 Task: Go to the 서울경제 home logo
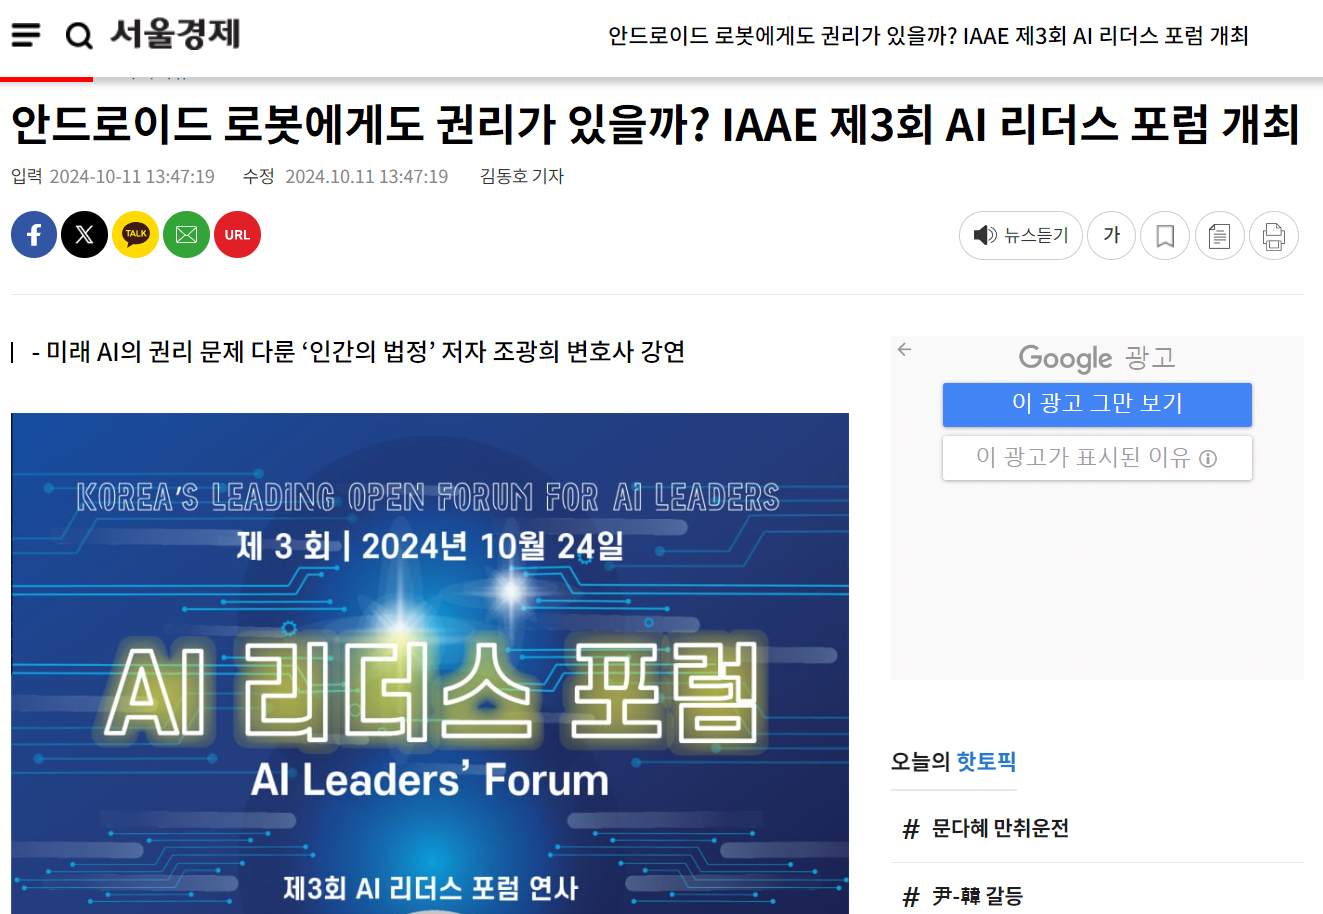(175, 34)
